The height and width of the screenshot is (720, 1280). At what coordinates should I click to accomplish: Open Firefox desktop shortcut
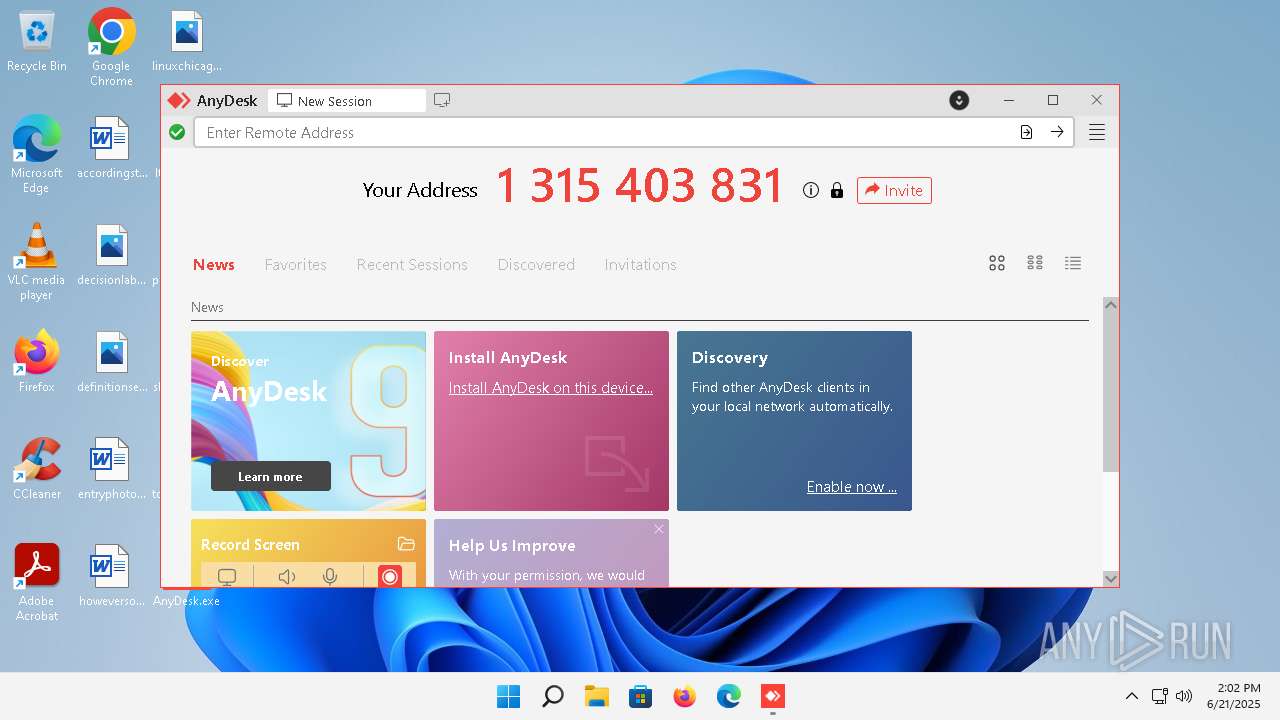click(x=36, y=361)
